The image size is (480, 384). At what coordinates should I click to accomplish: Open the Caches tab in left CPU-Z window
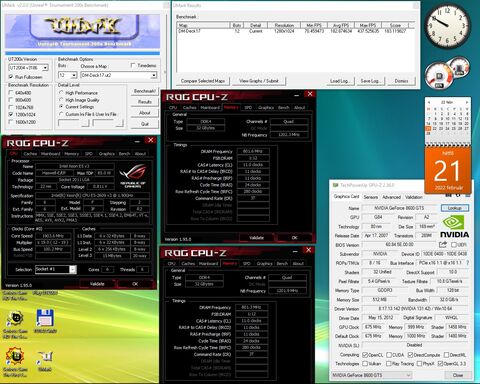30,154
